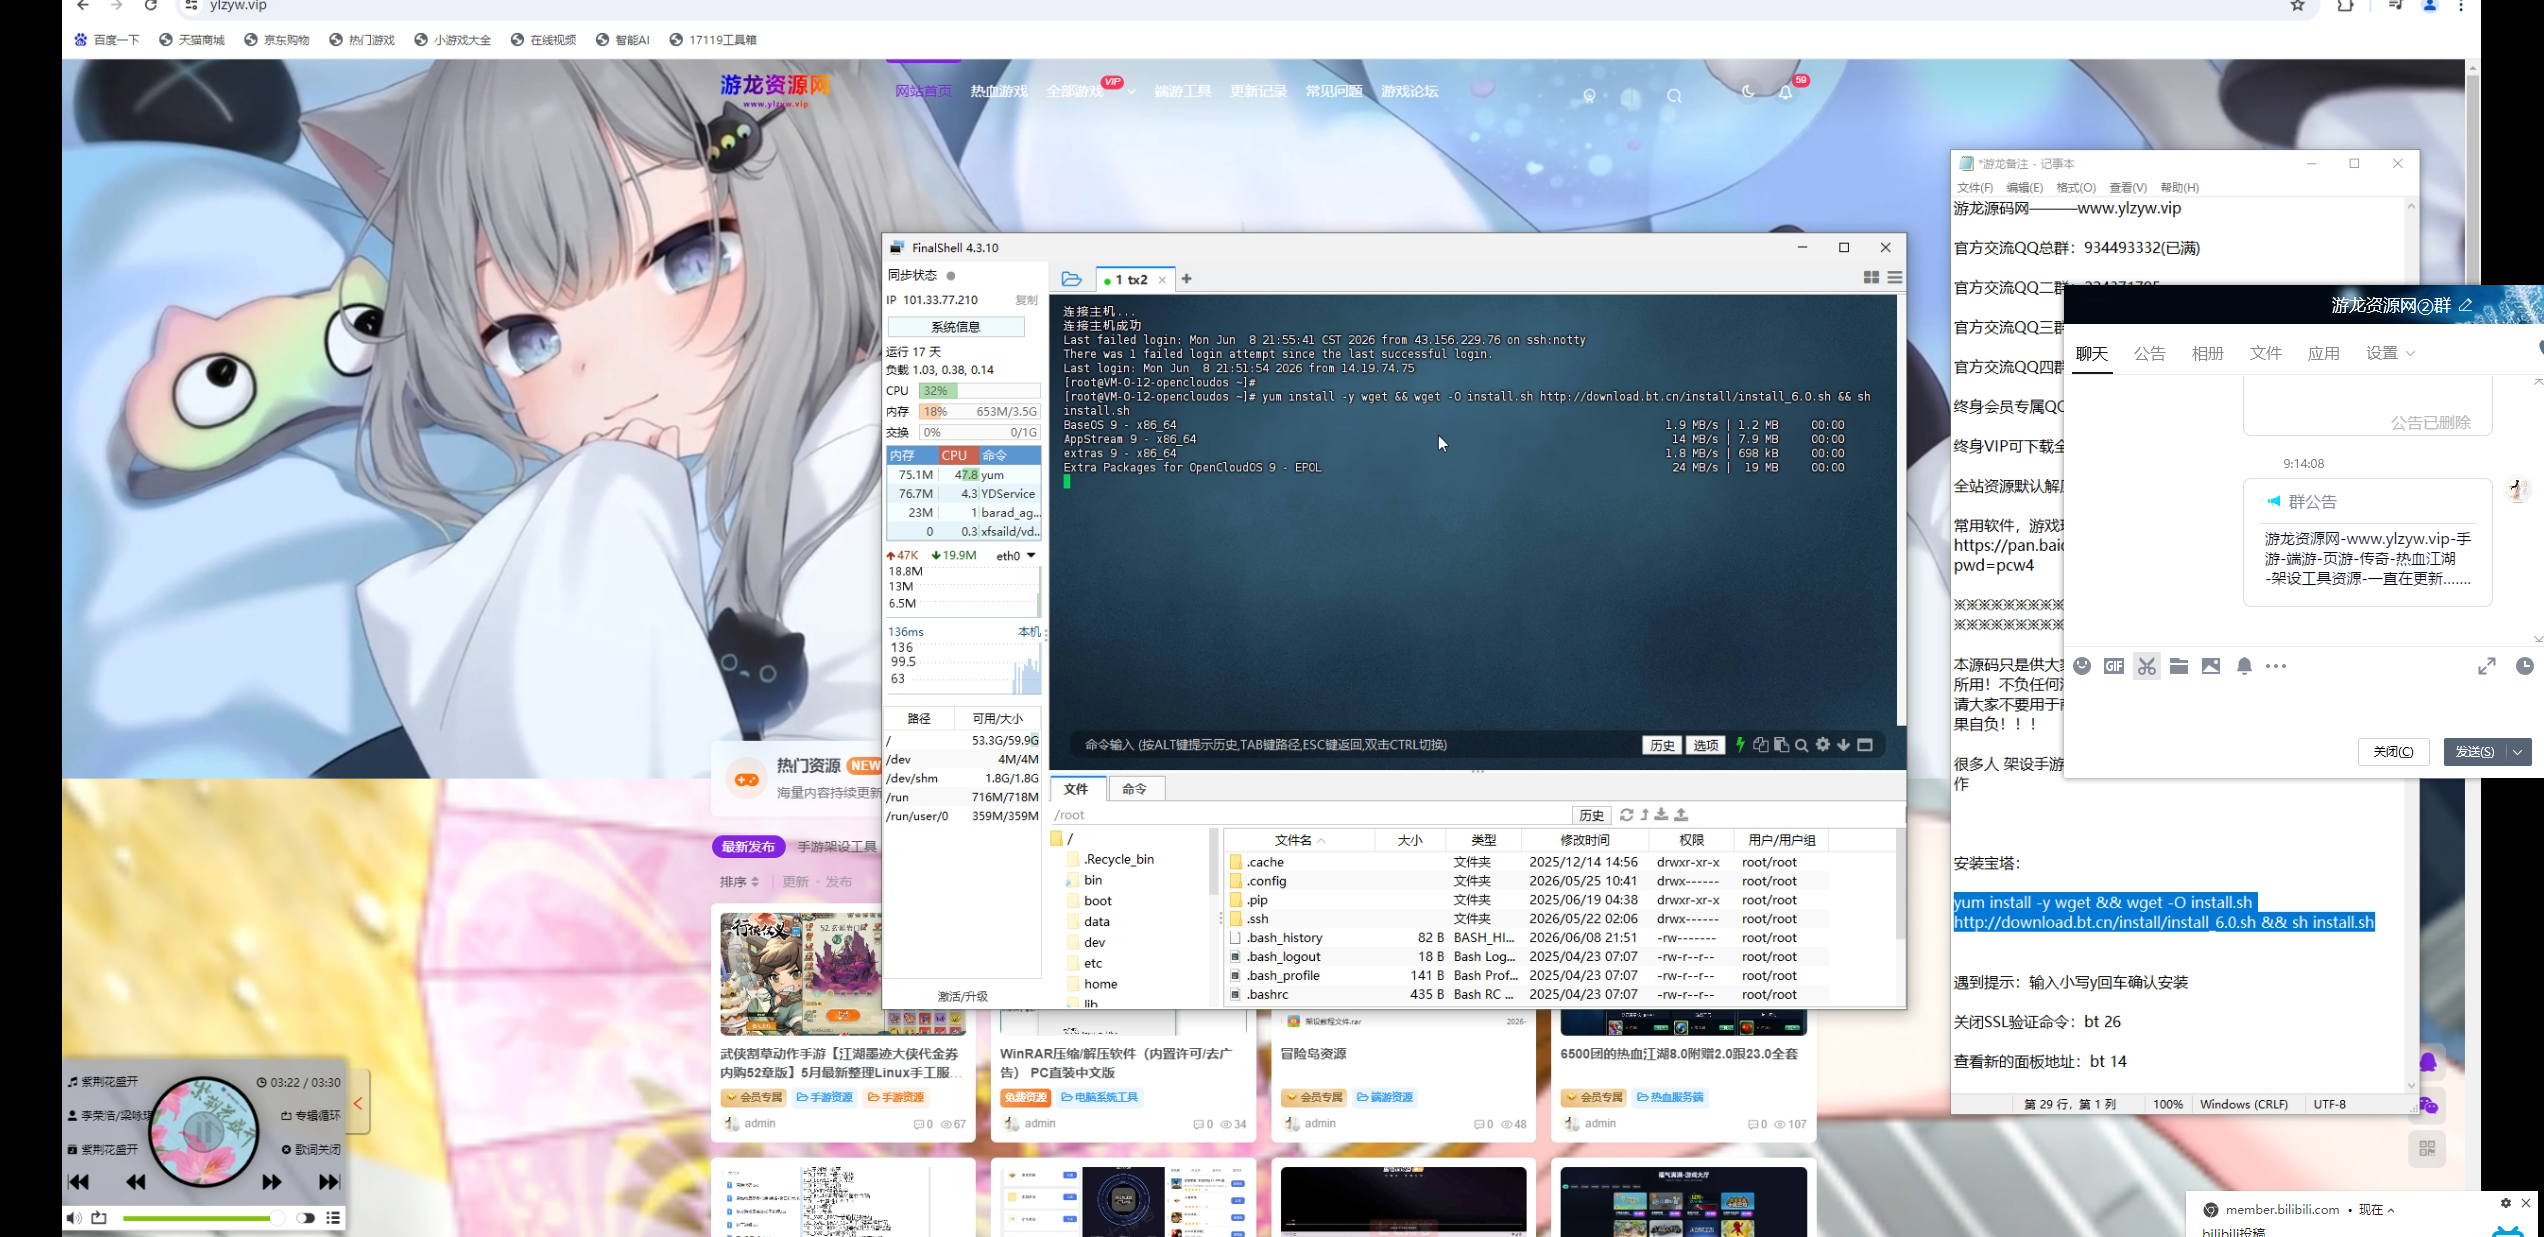Switch FinalShell to grid layout view
The image size is (2544, 1237).
[1871, 278]
